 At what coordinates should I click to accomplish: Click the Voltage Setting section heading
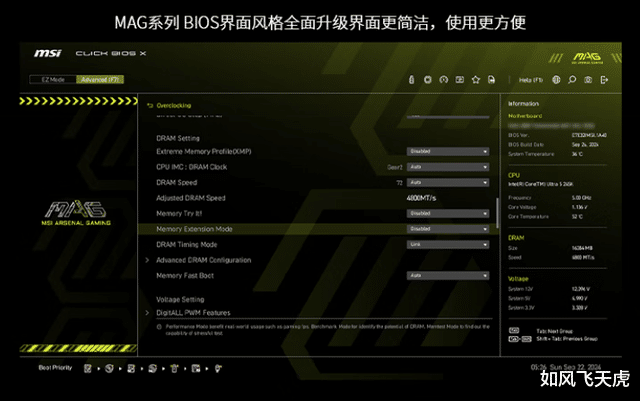180,300
